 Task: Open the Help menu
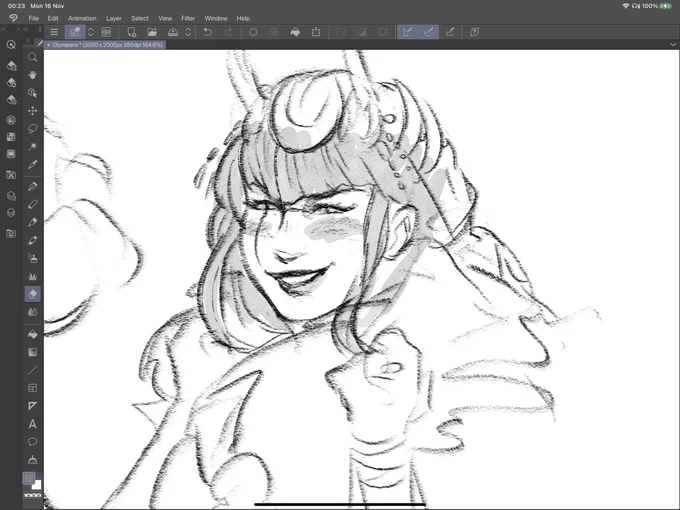click(x=243, y=18)
